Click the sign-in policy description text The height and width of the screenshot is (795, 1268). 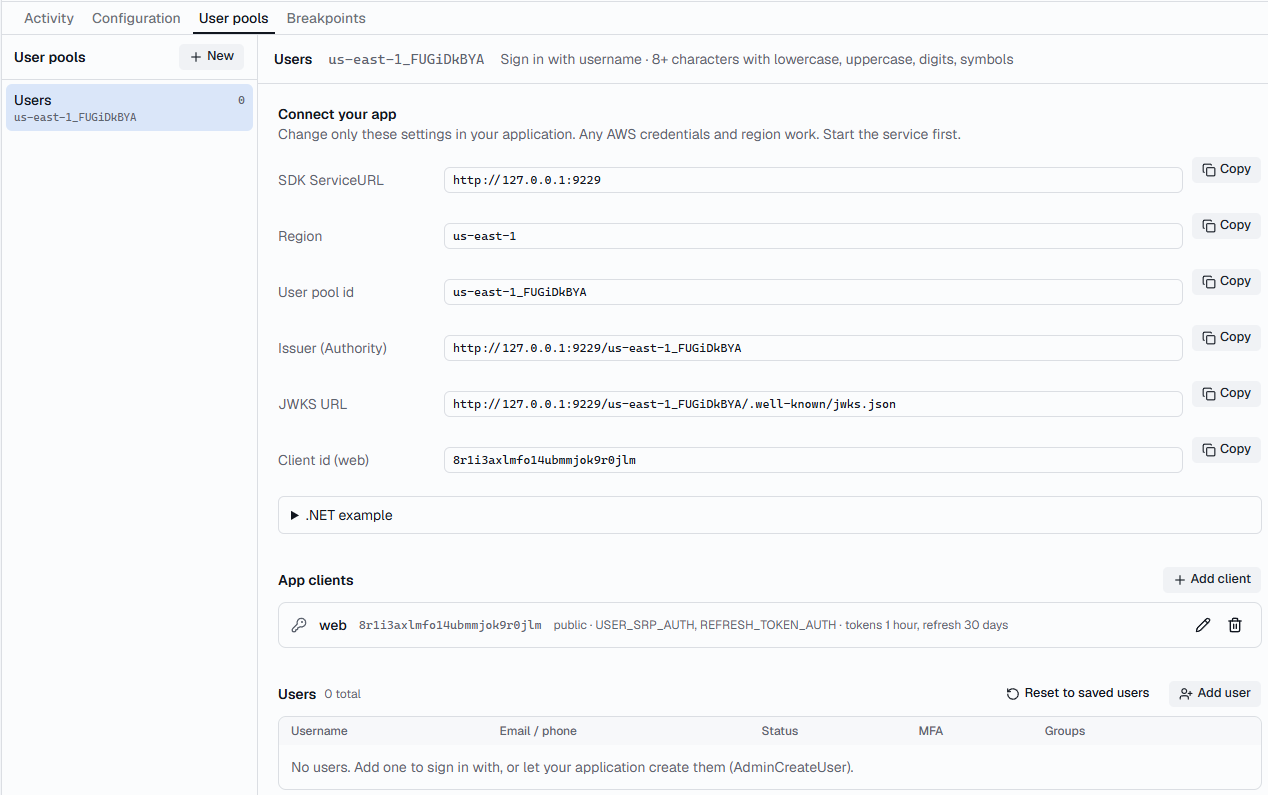pos(757,59)
